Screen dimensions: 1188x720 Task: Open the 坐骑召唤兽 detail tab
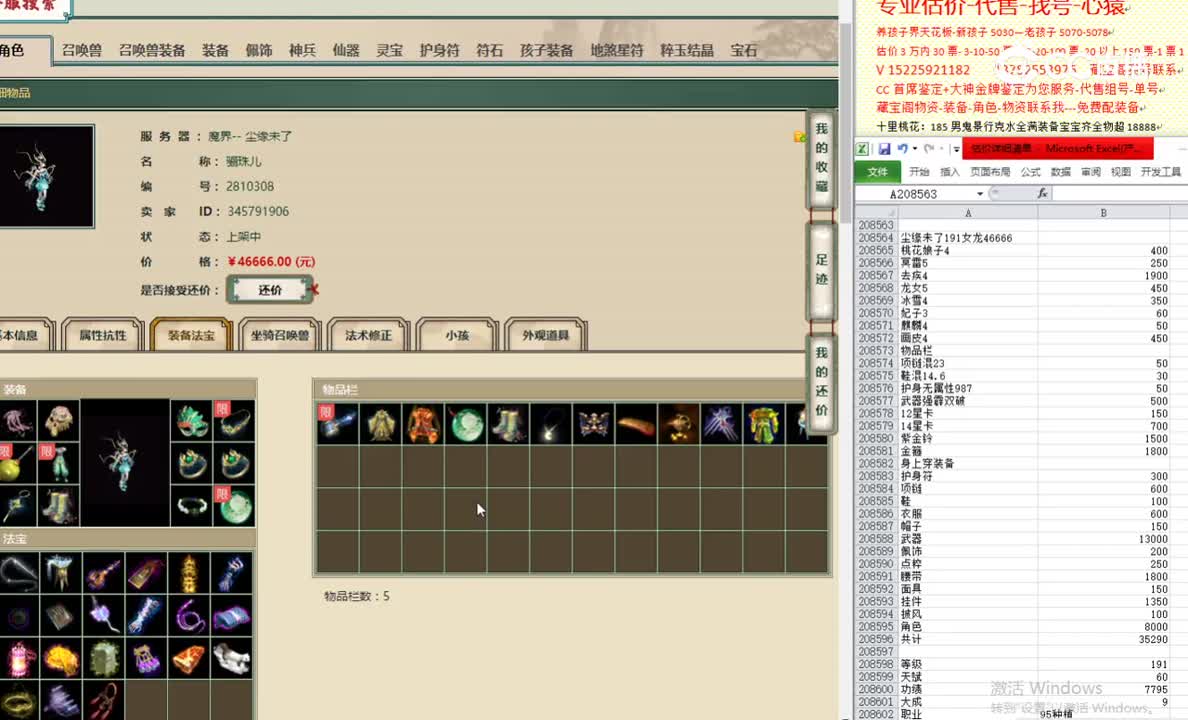coord(280,335)
